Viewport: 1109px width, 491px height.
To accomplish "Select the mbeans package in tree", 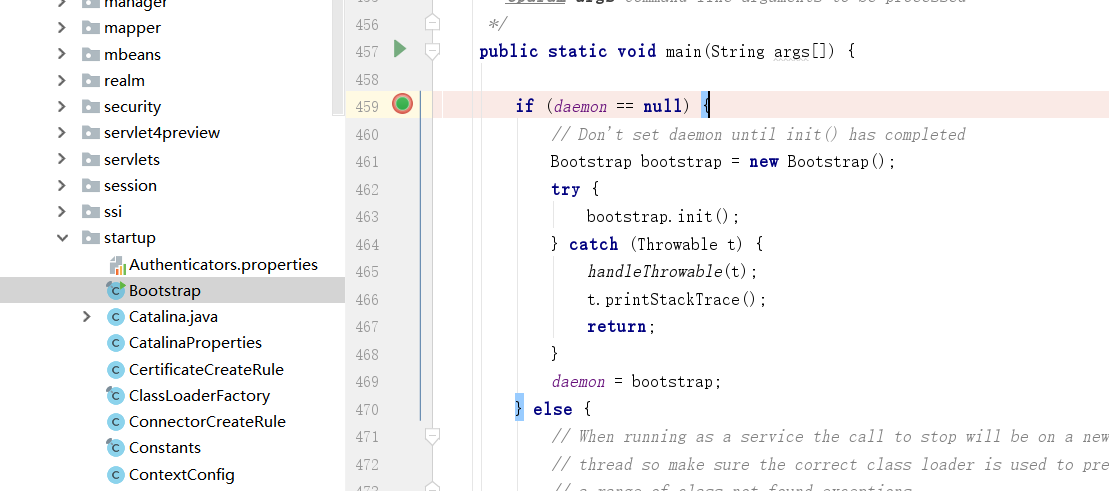I will pyautogui.click(x=132, y=54).
